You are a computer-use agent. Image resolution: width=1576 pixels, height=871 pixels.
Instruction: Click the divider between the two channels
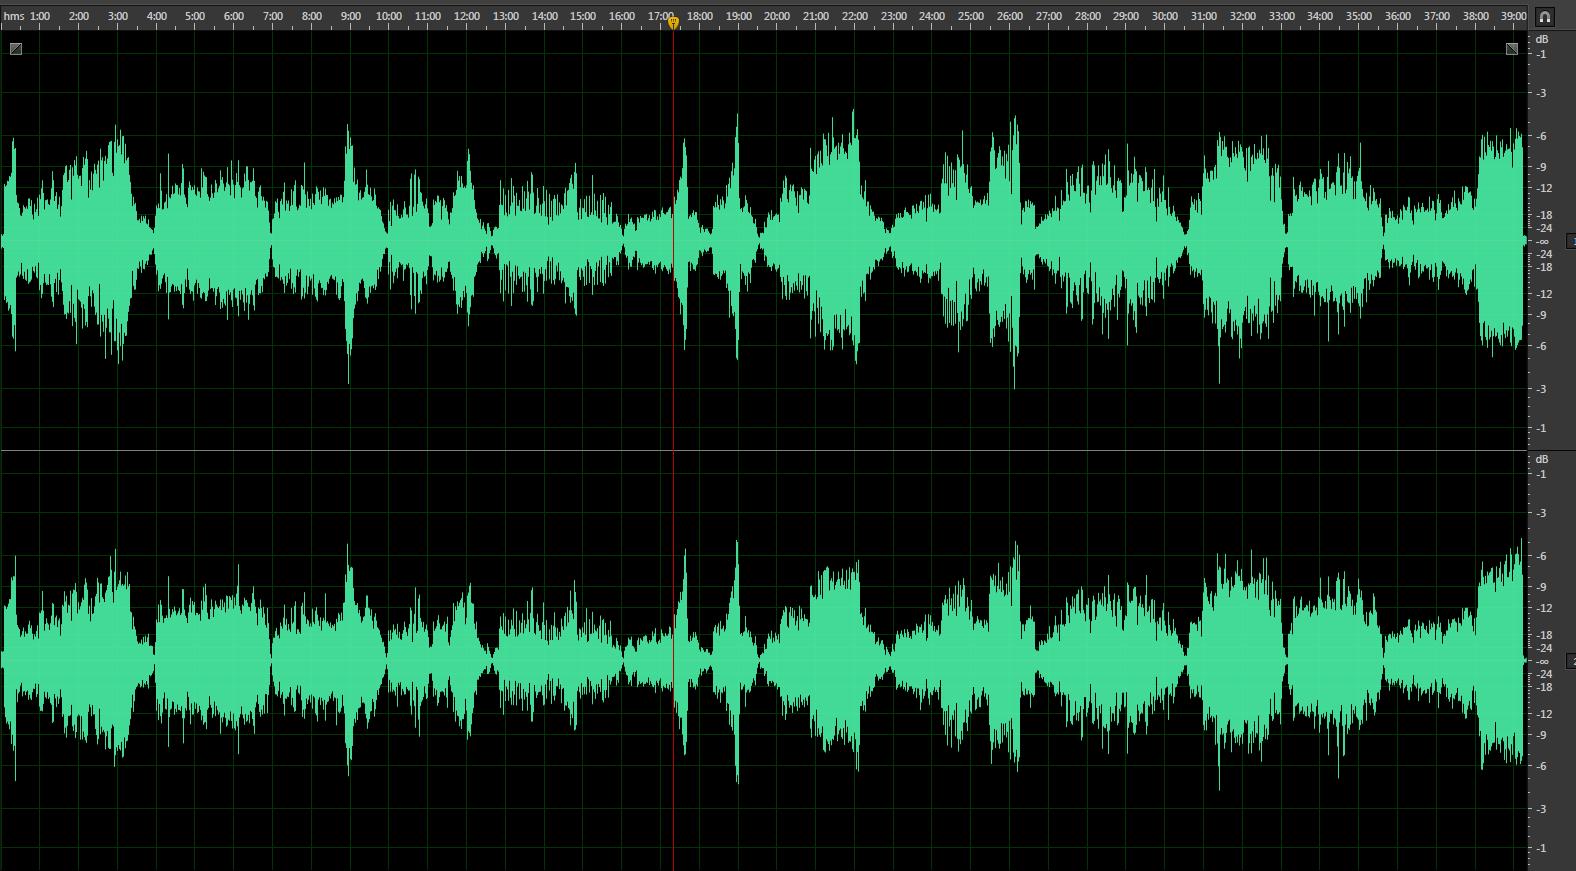760,451
